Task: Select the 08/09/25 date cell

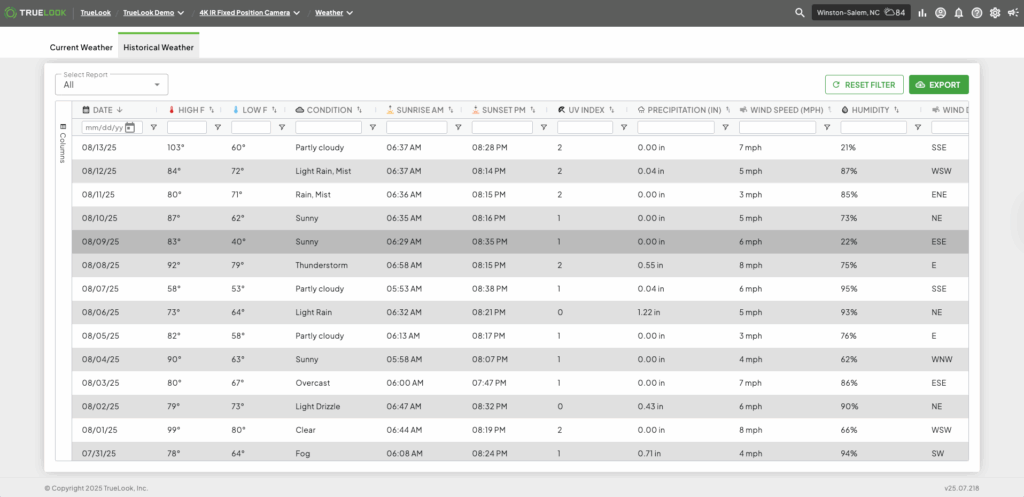Action: coord(101,242)
